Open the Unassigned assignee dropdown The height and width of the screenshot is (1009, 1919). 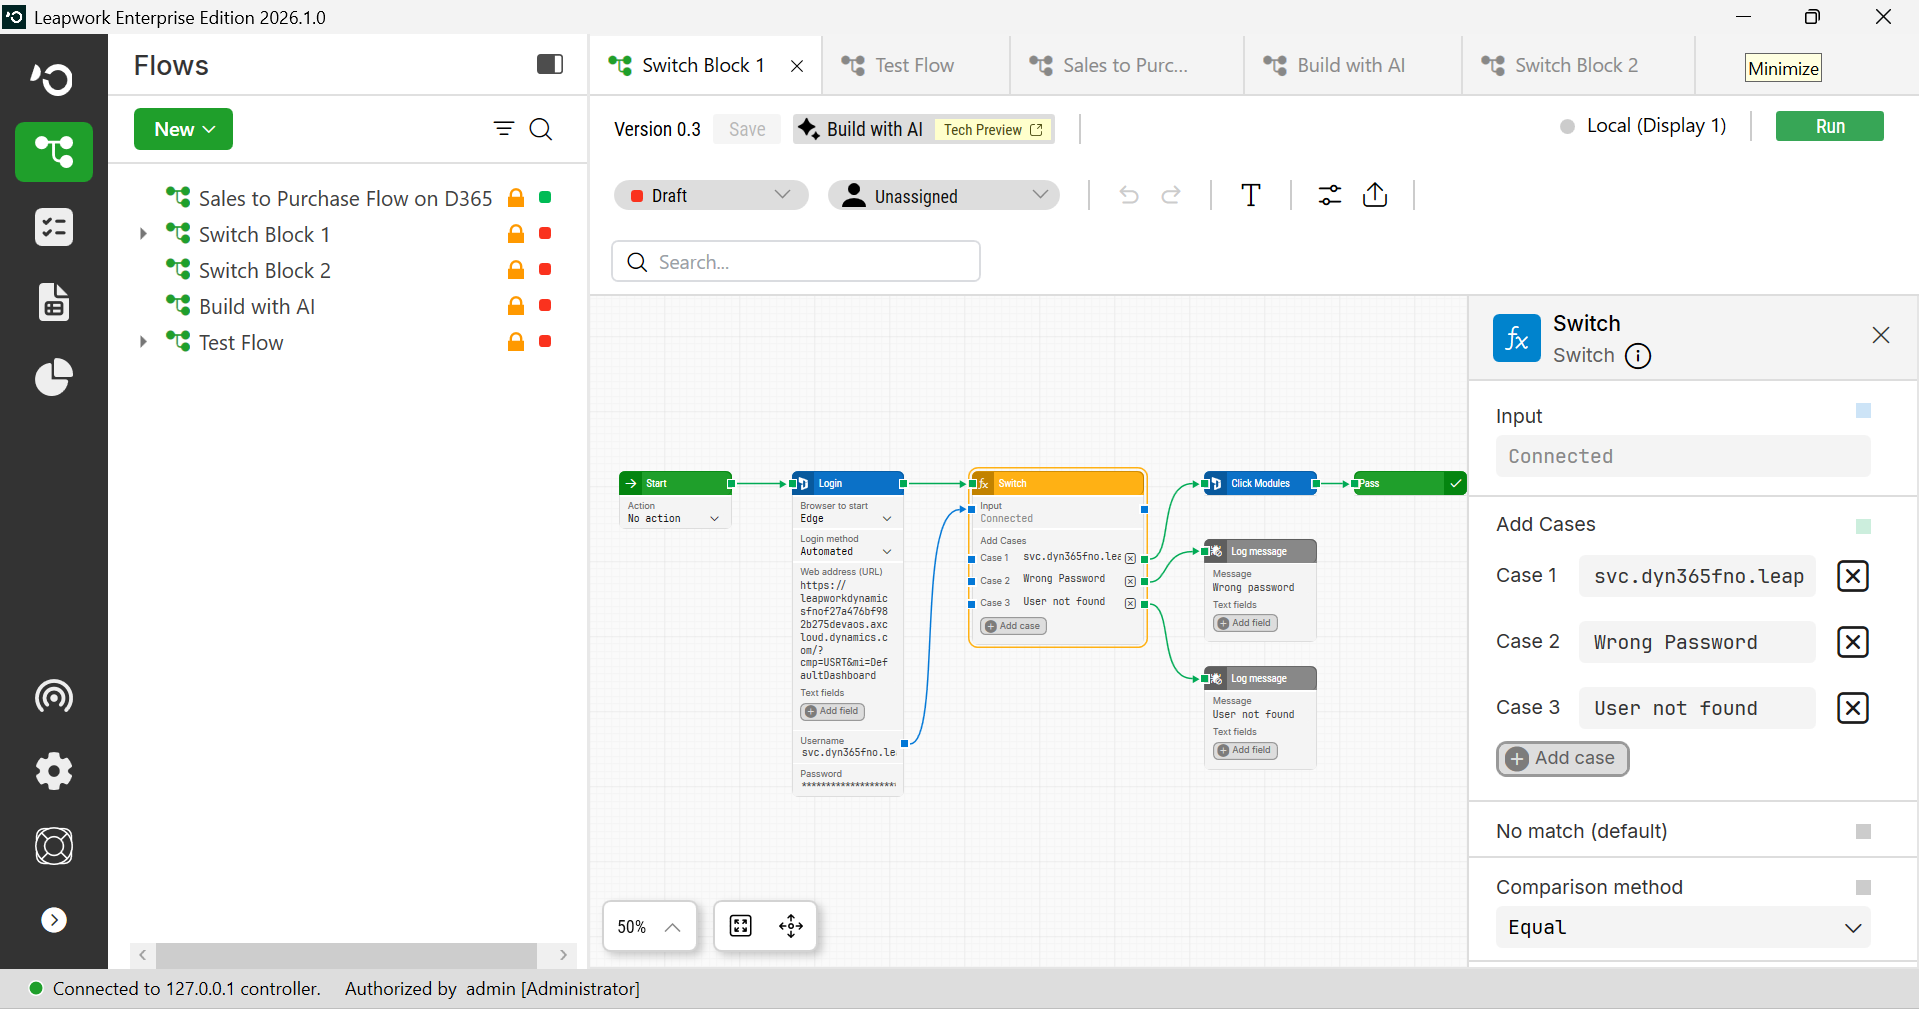pyautogui.click(x=943, y=195)
